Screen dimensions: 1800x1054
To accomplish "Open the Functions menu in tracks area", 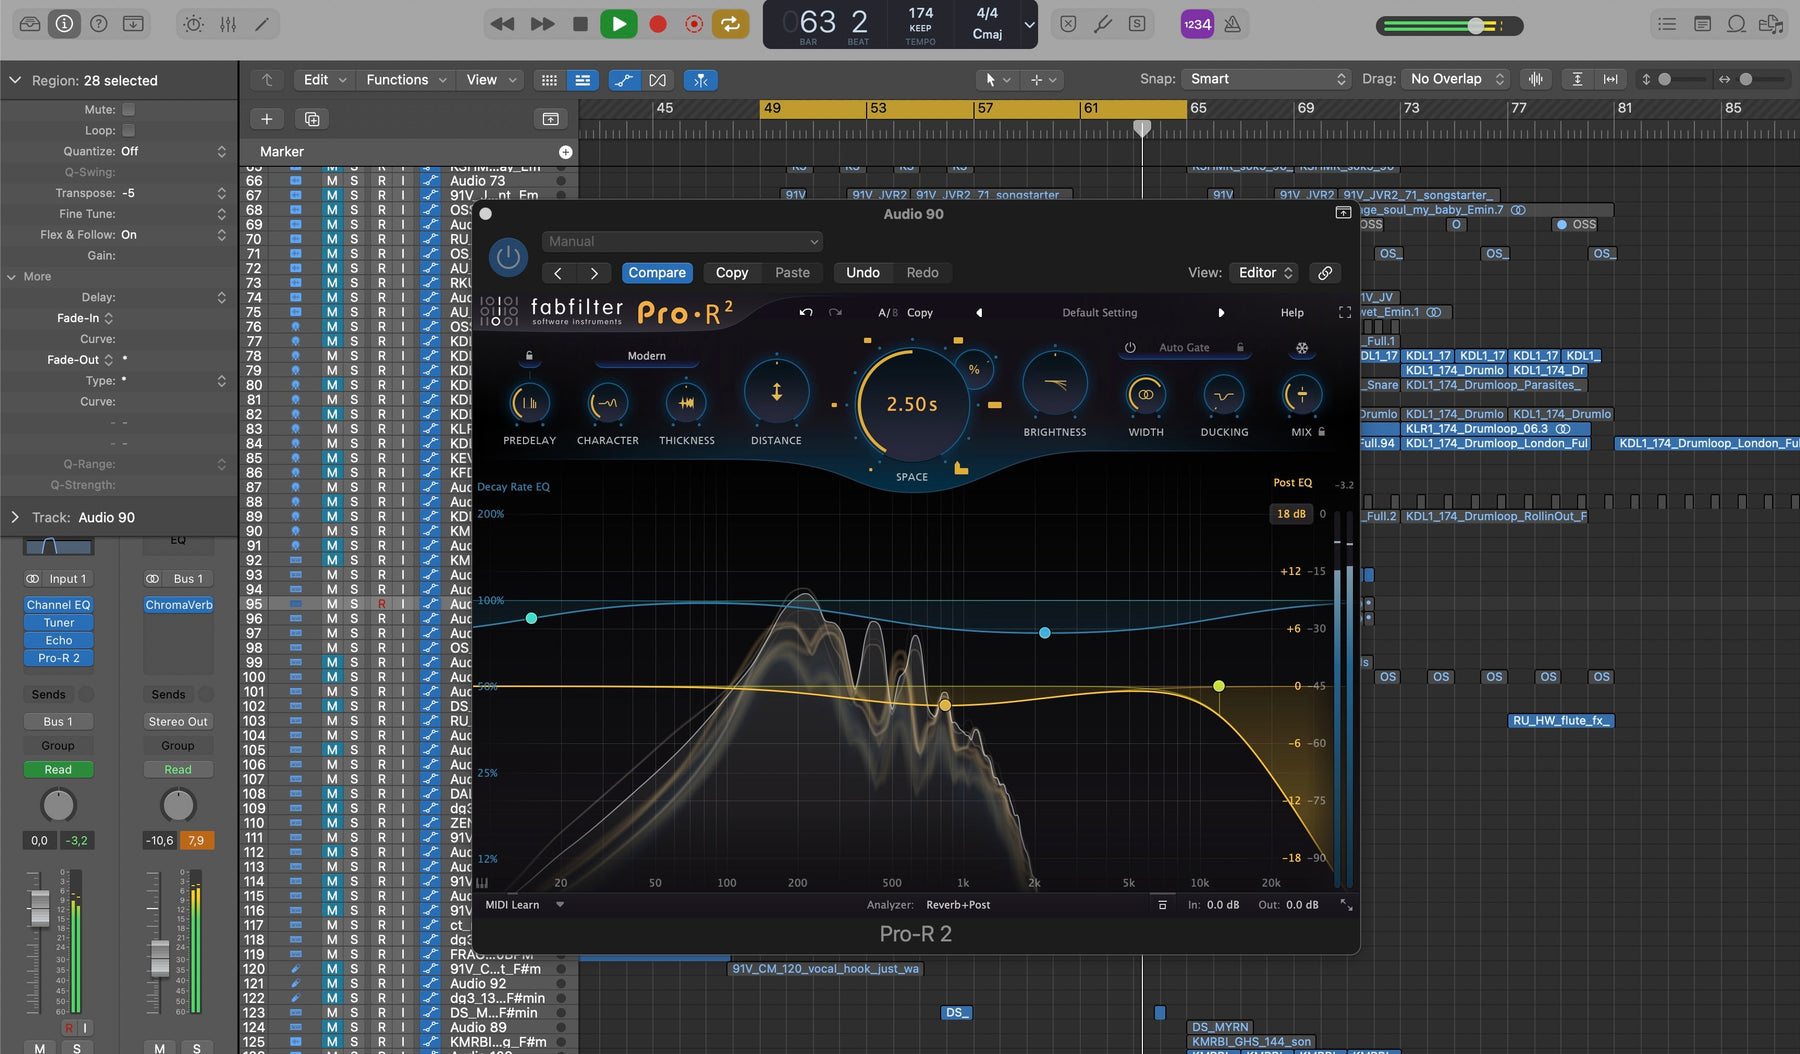I will (x=406, y=80).
